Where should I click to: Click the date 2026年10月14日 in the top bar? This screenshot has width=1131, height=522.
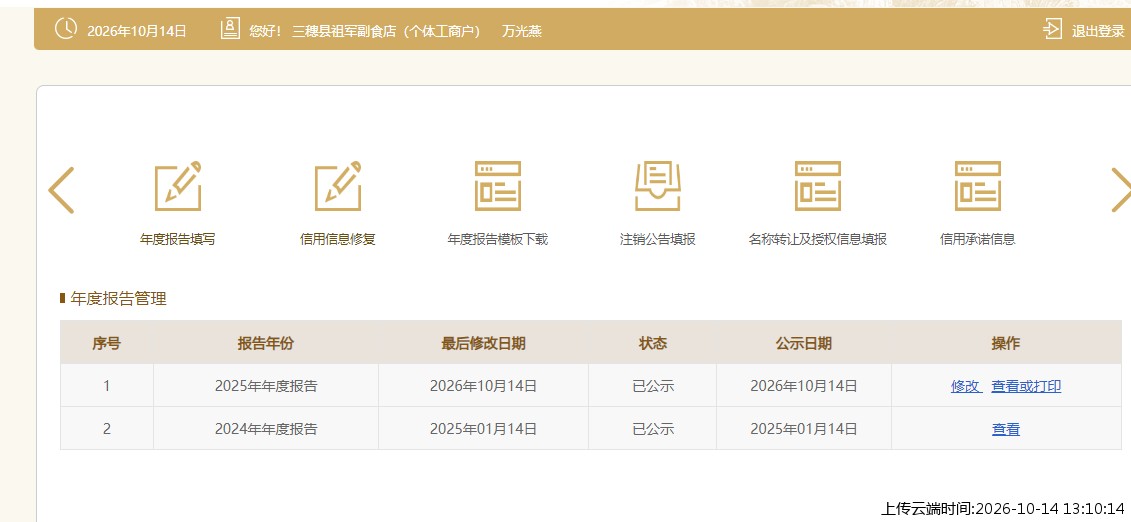pos(137,31)
